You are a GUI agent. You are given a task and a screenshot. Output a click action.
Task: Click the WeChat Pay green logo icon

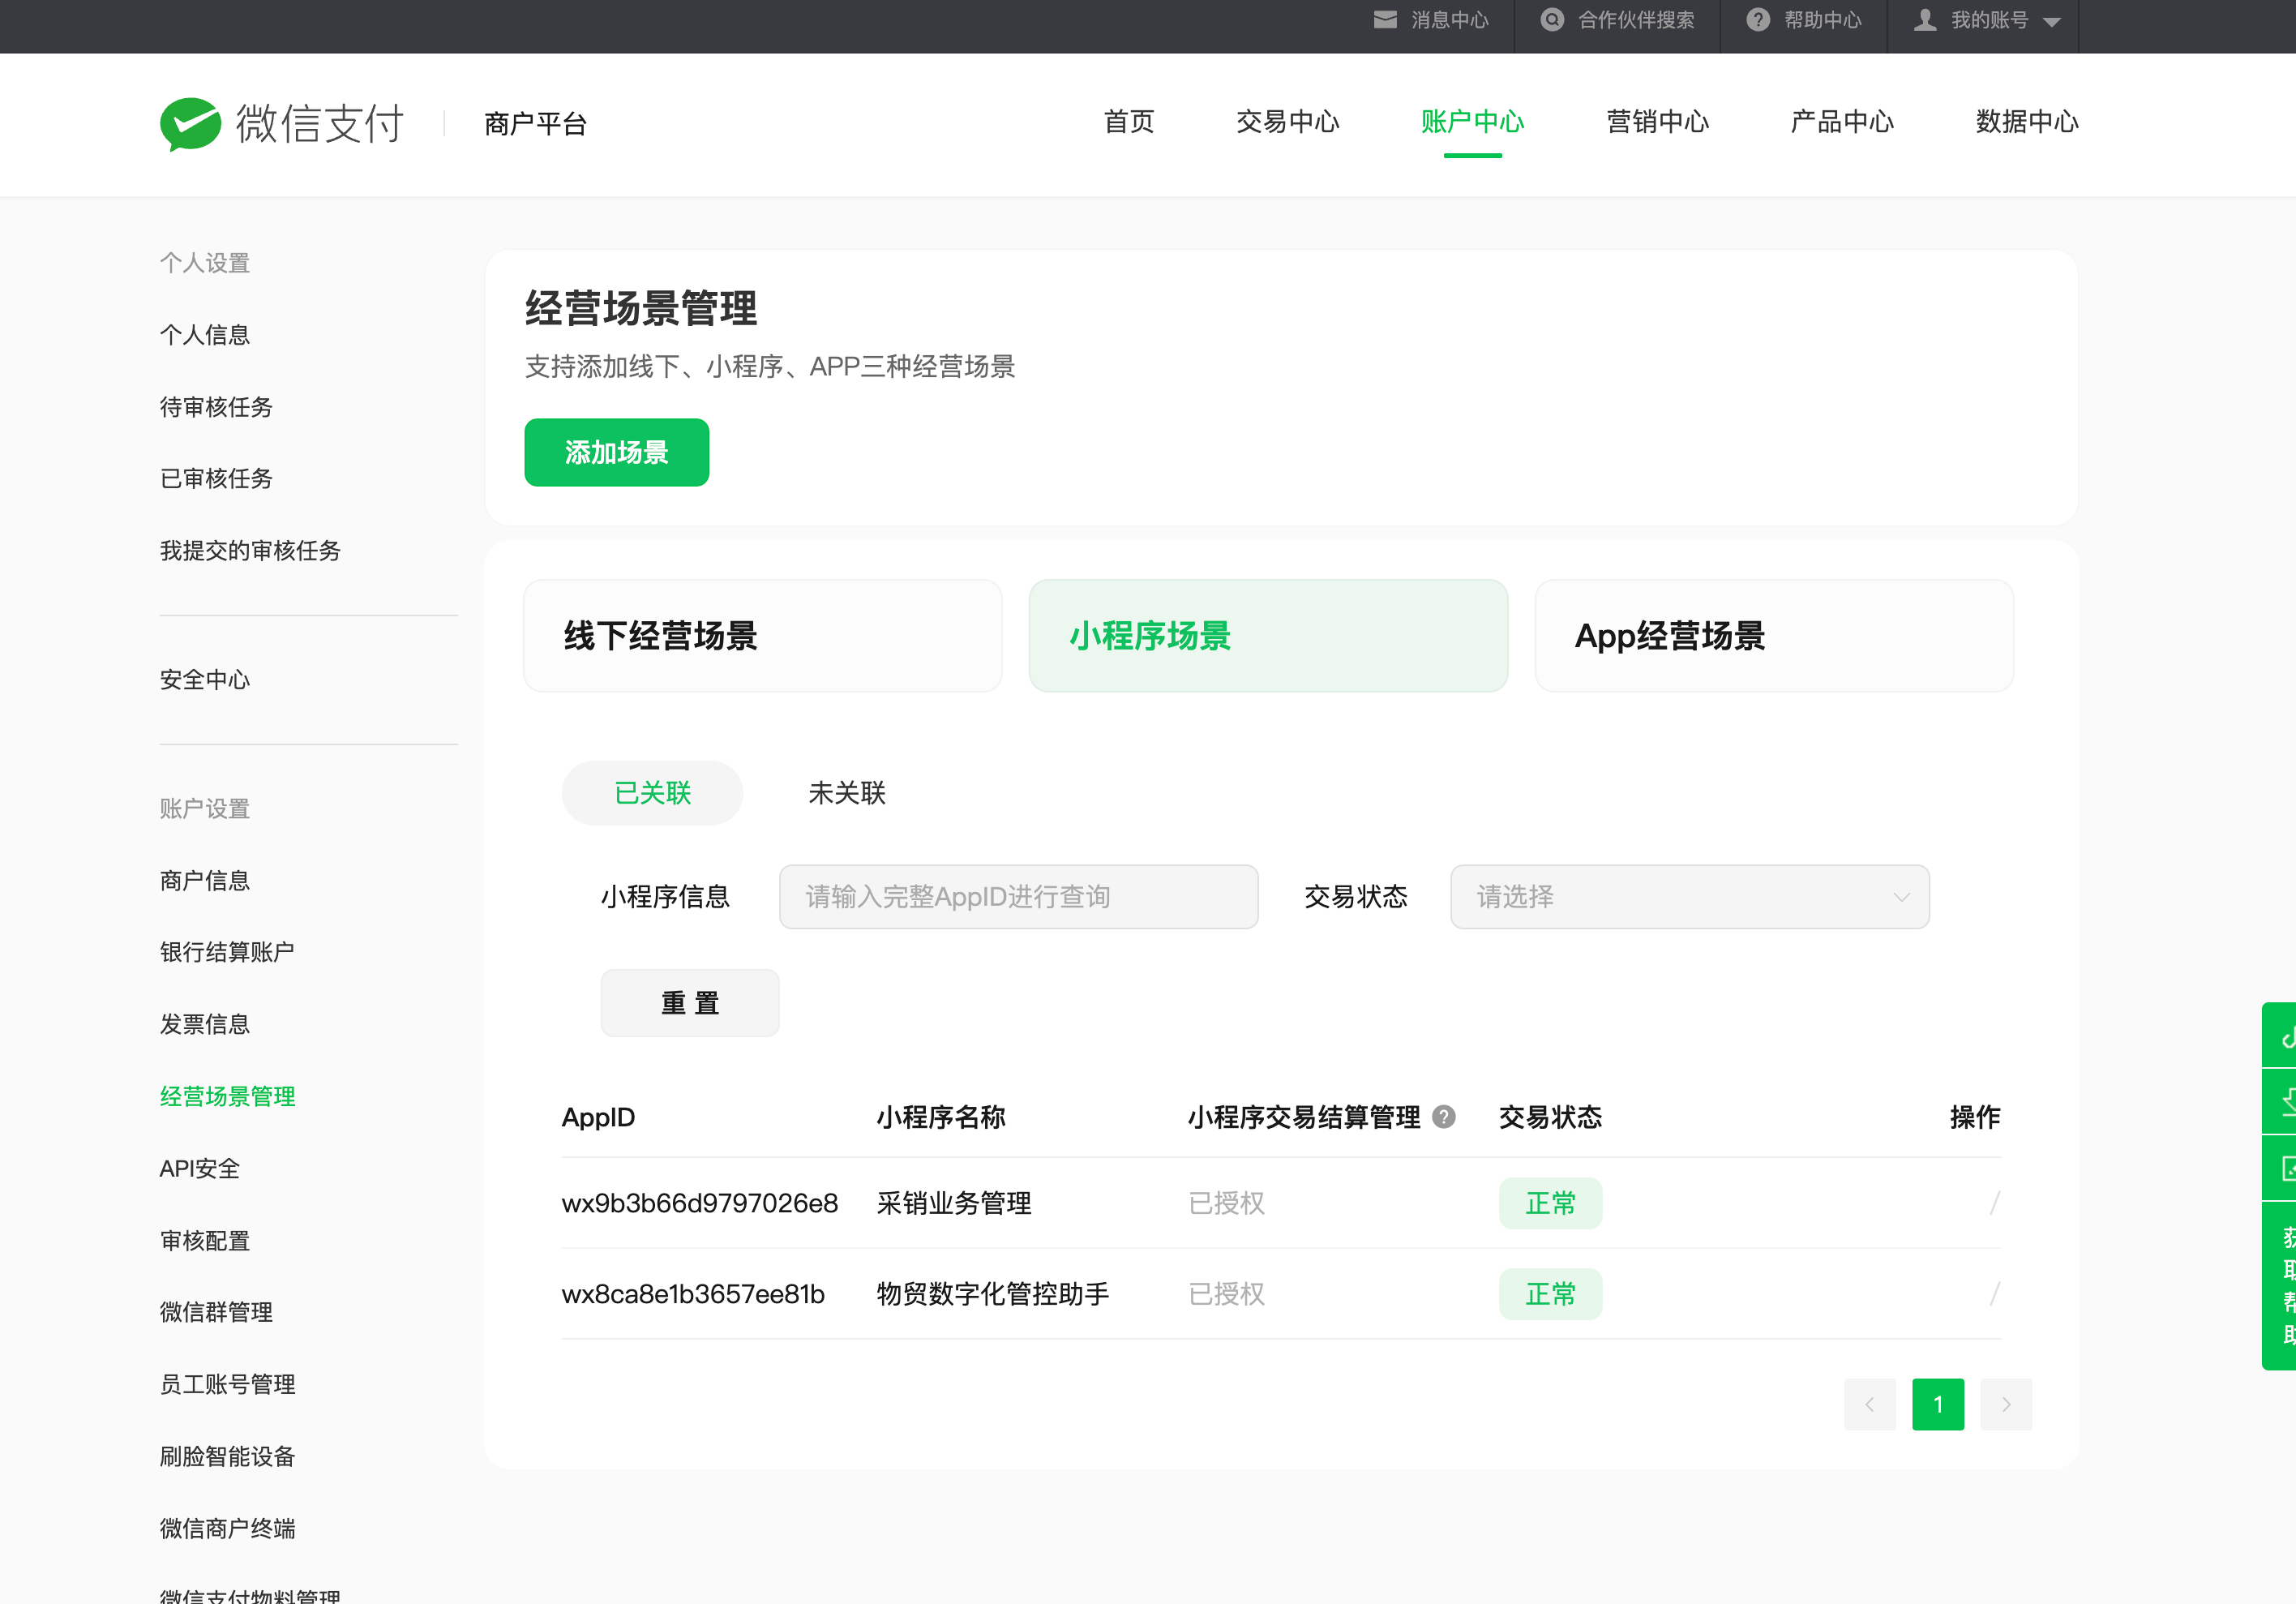[190, 124]
